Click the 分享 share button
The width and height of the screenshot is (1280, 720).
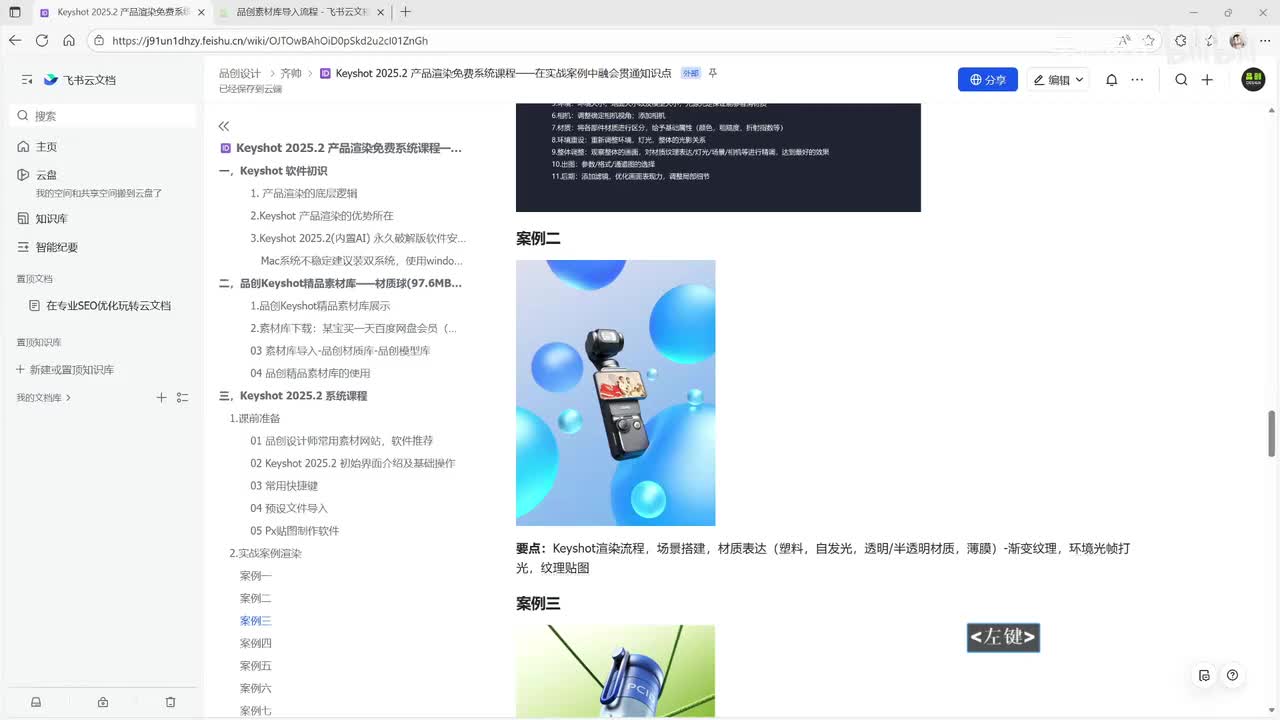pos(988,80)
